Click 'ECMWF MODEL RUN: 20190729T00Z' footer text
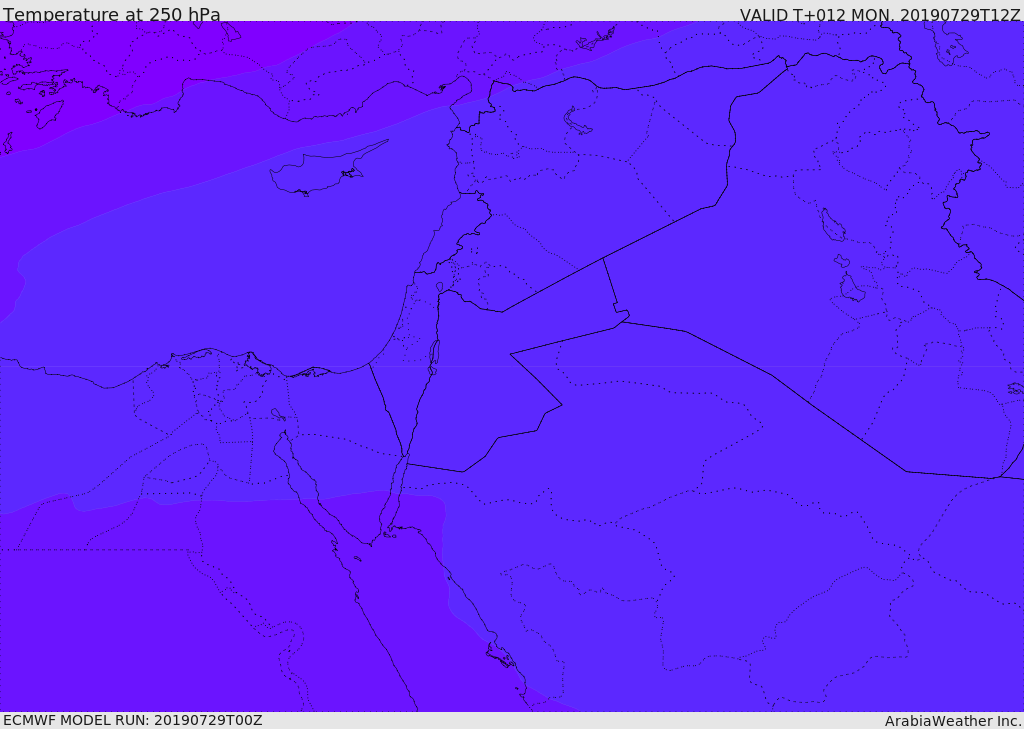The width and height of the screenshot is (1024, 729). click(x=133, y=720)
